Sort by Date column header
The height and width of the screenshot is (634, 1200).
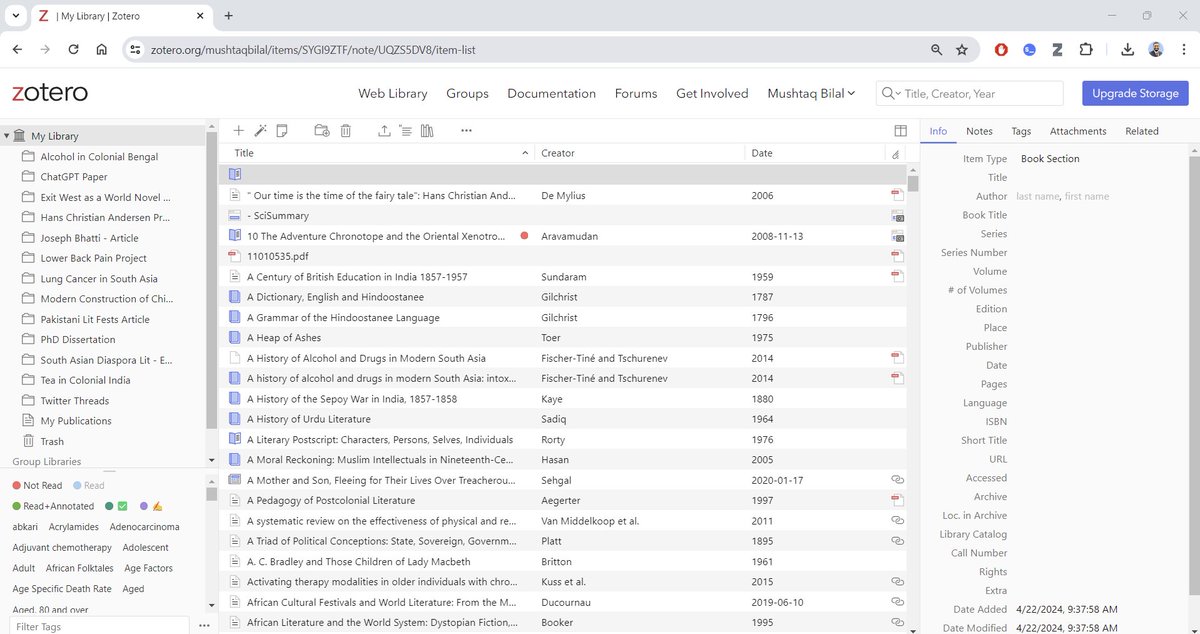pyautogui.click(x=815, y=153)
